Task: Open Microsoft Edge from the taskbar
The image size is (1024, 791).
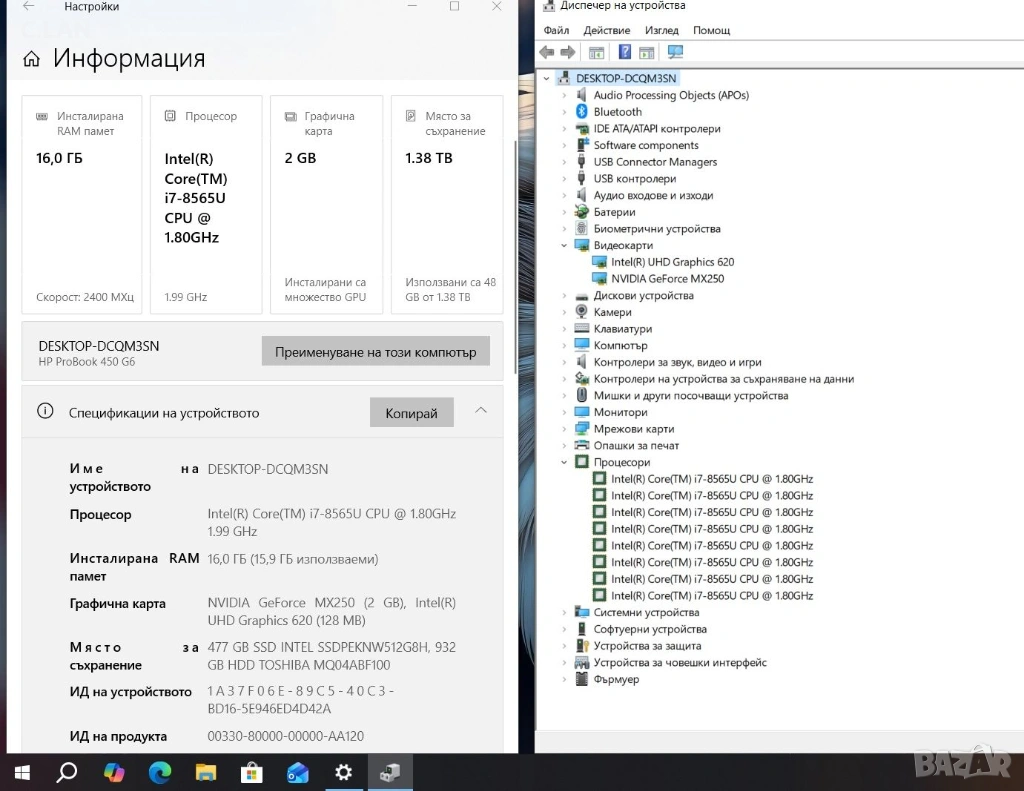Action: tap(159, 772)
